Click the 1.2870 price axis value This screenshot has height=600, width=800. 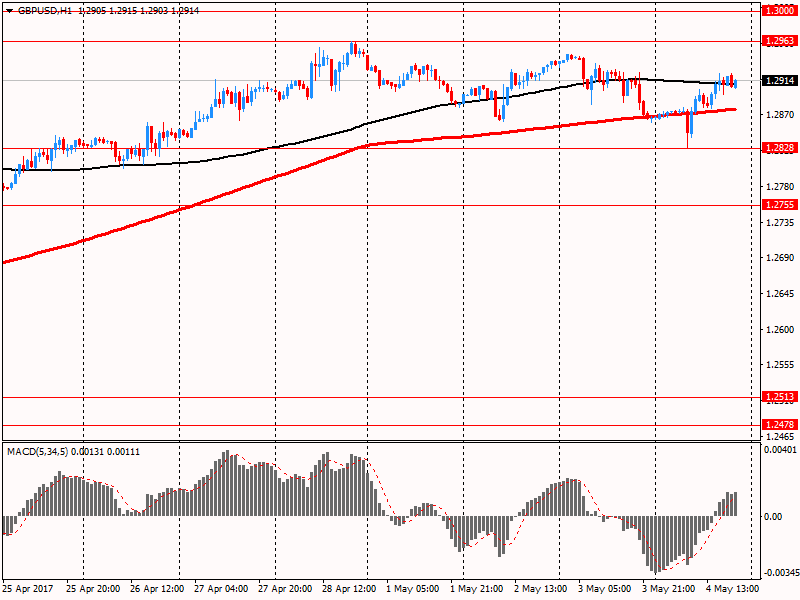(780, 115)
